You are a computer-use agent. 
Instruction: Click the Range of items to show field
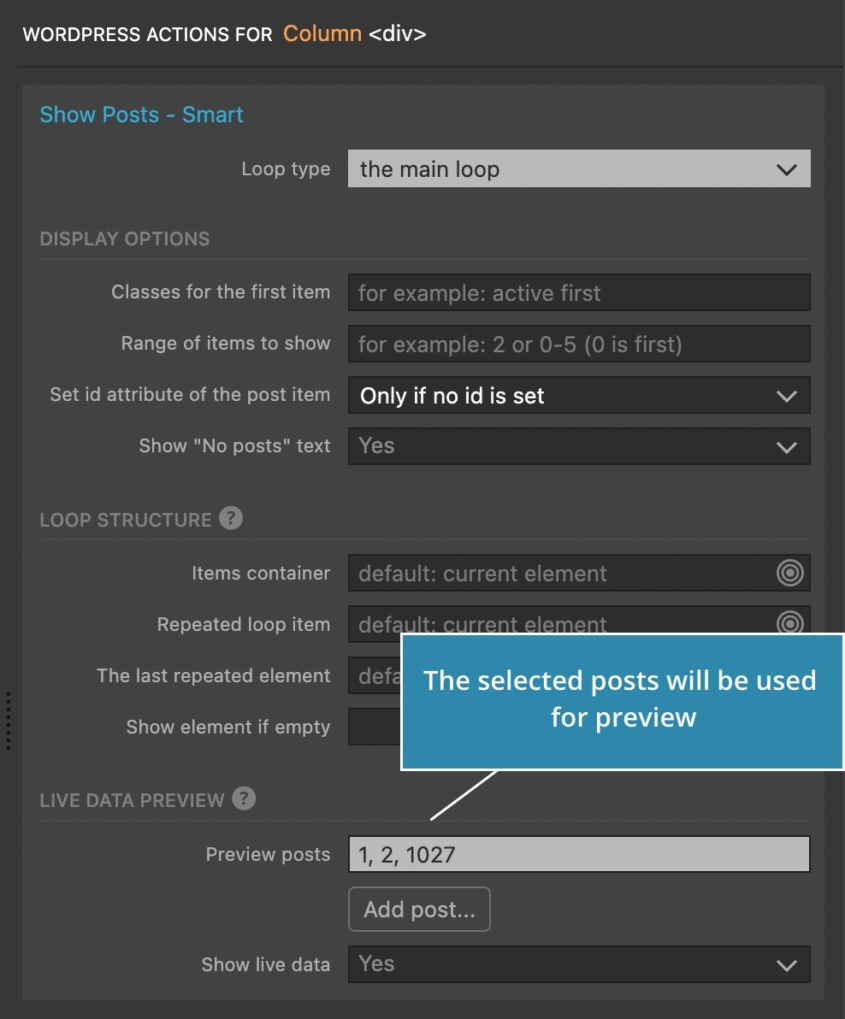(x=579, y=343)
